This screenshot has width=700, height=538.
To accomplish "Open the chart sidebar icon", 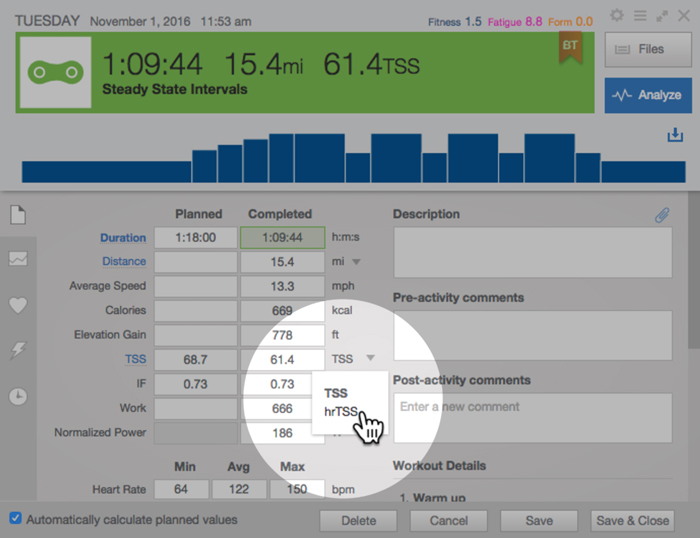I will tap(18, 259).
